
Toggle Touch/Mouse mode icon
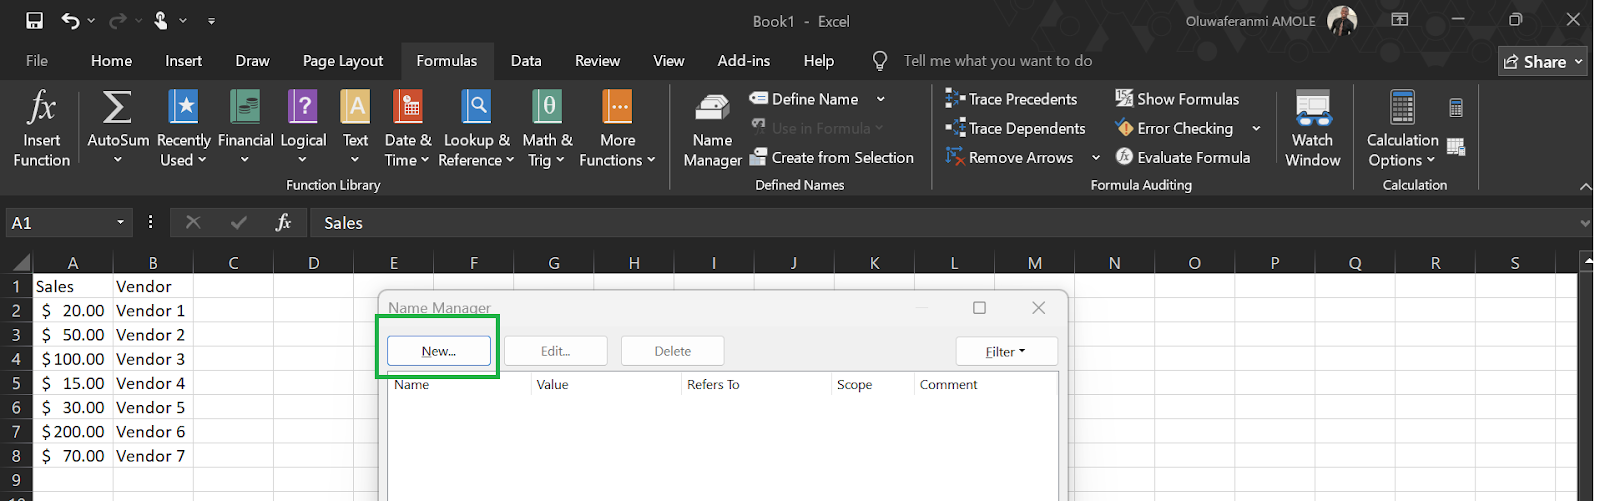[x=161, y=20]
